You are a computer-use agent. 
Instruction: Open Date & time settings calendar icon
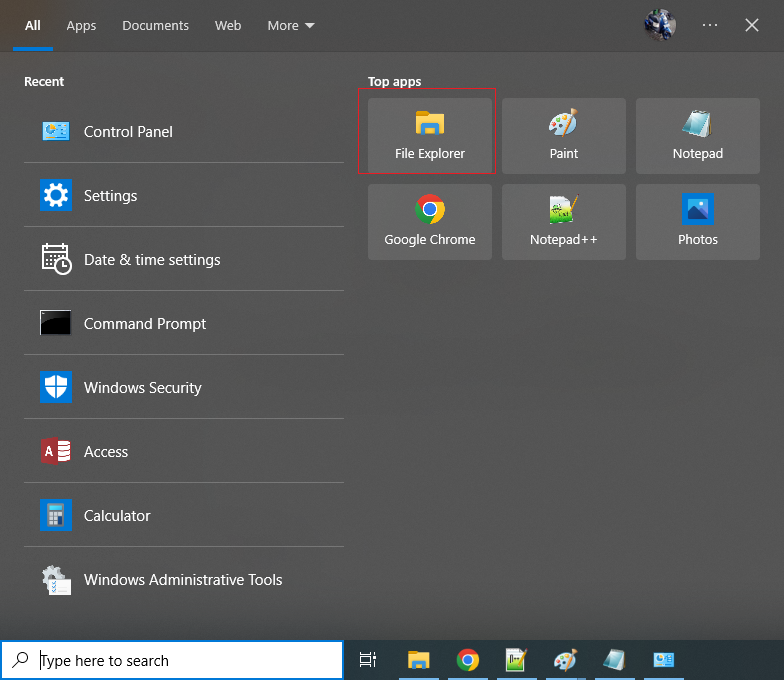56,259
